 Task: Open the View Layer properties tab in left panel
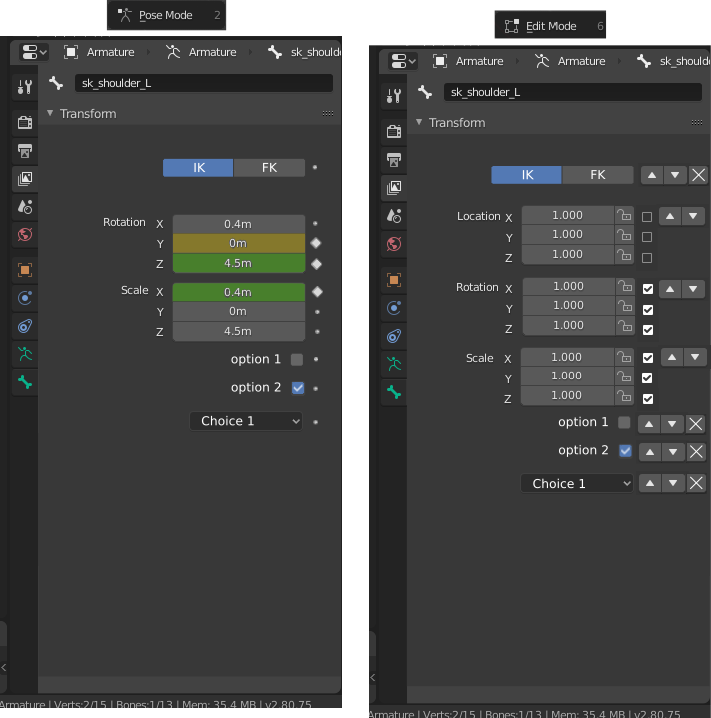(x=25, y=179)
